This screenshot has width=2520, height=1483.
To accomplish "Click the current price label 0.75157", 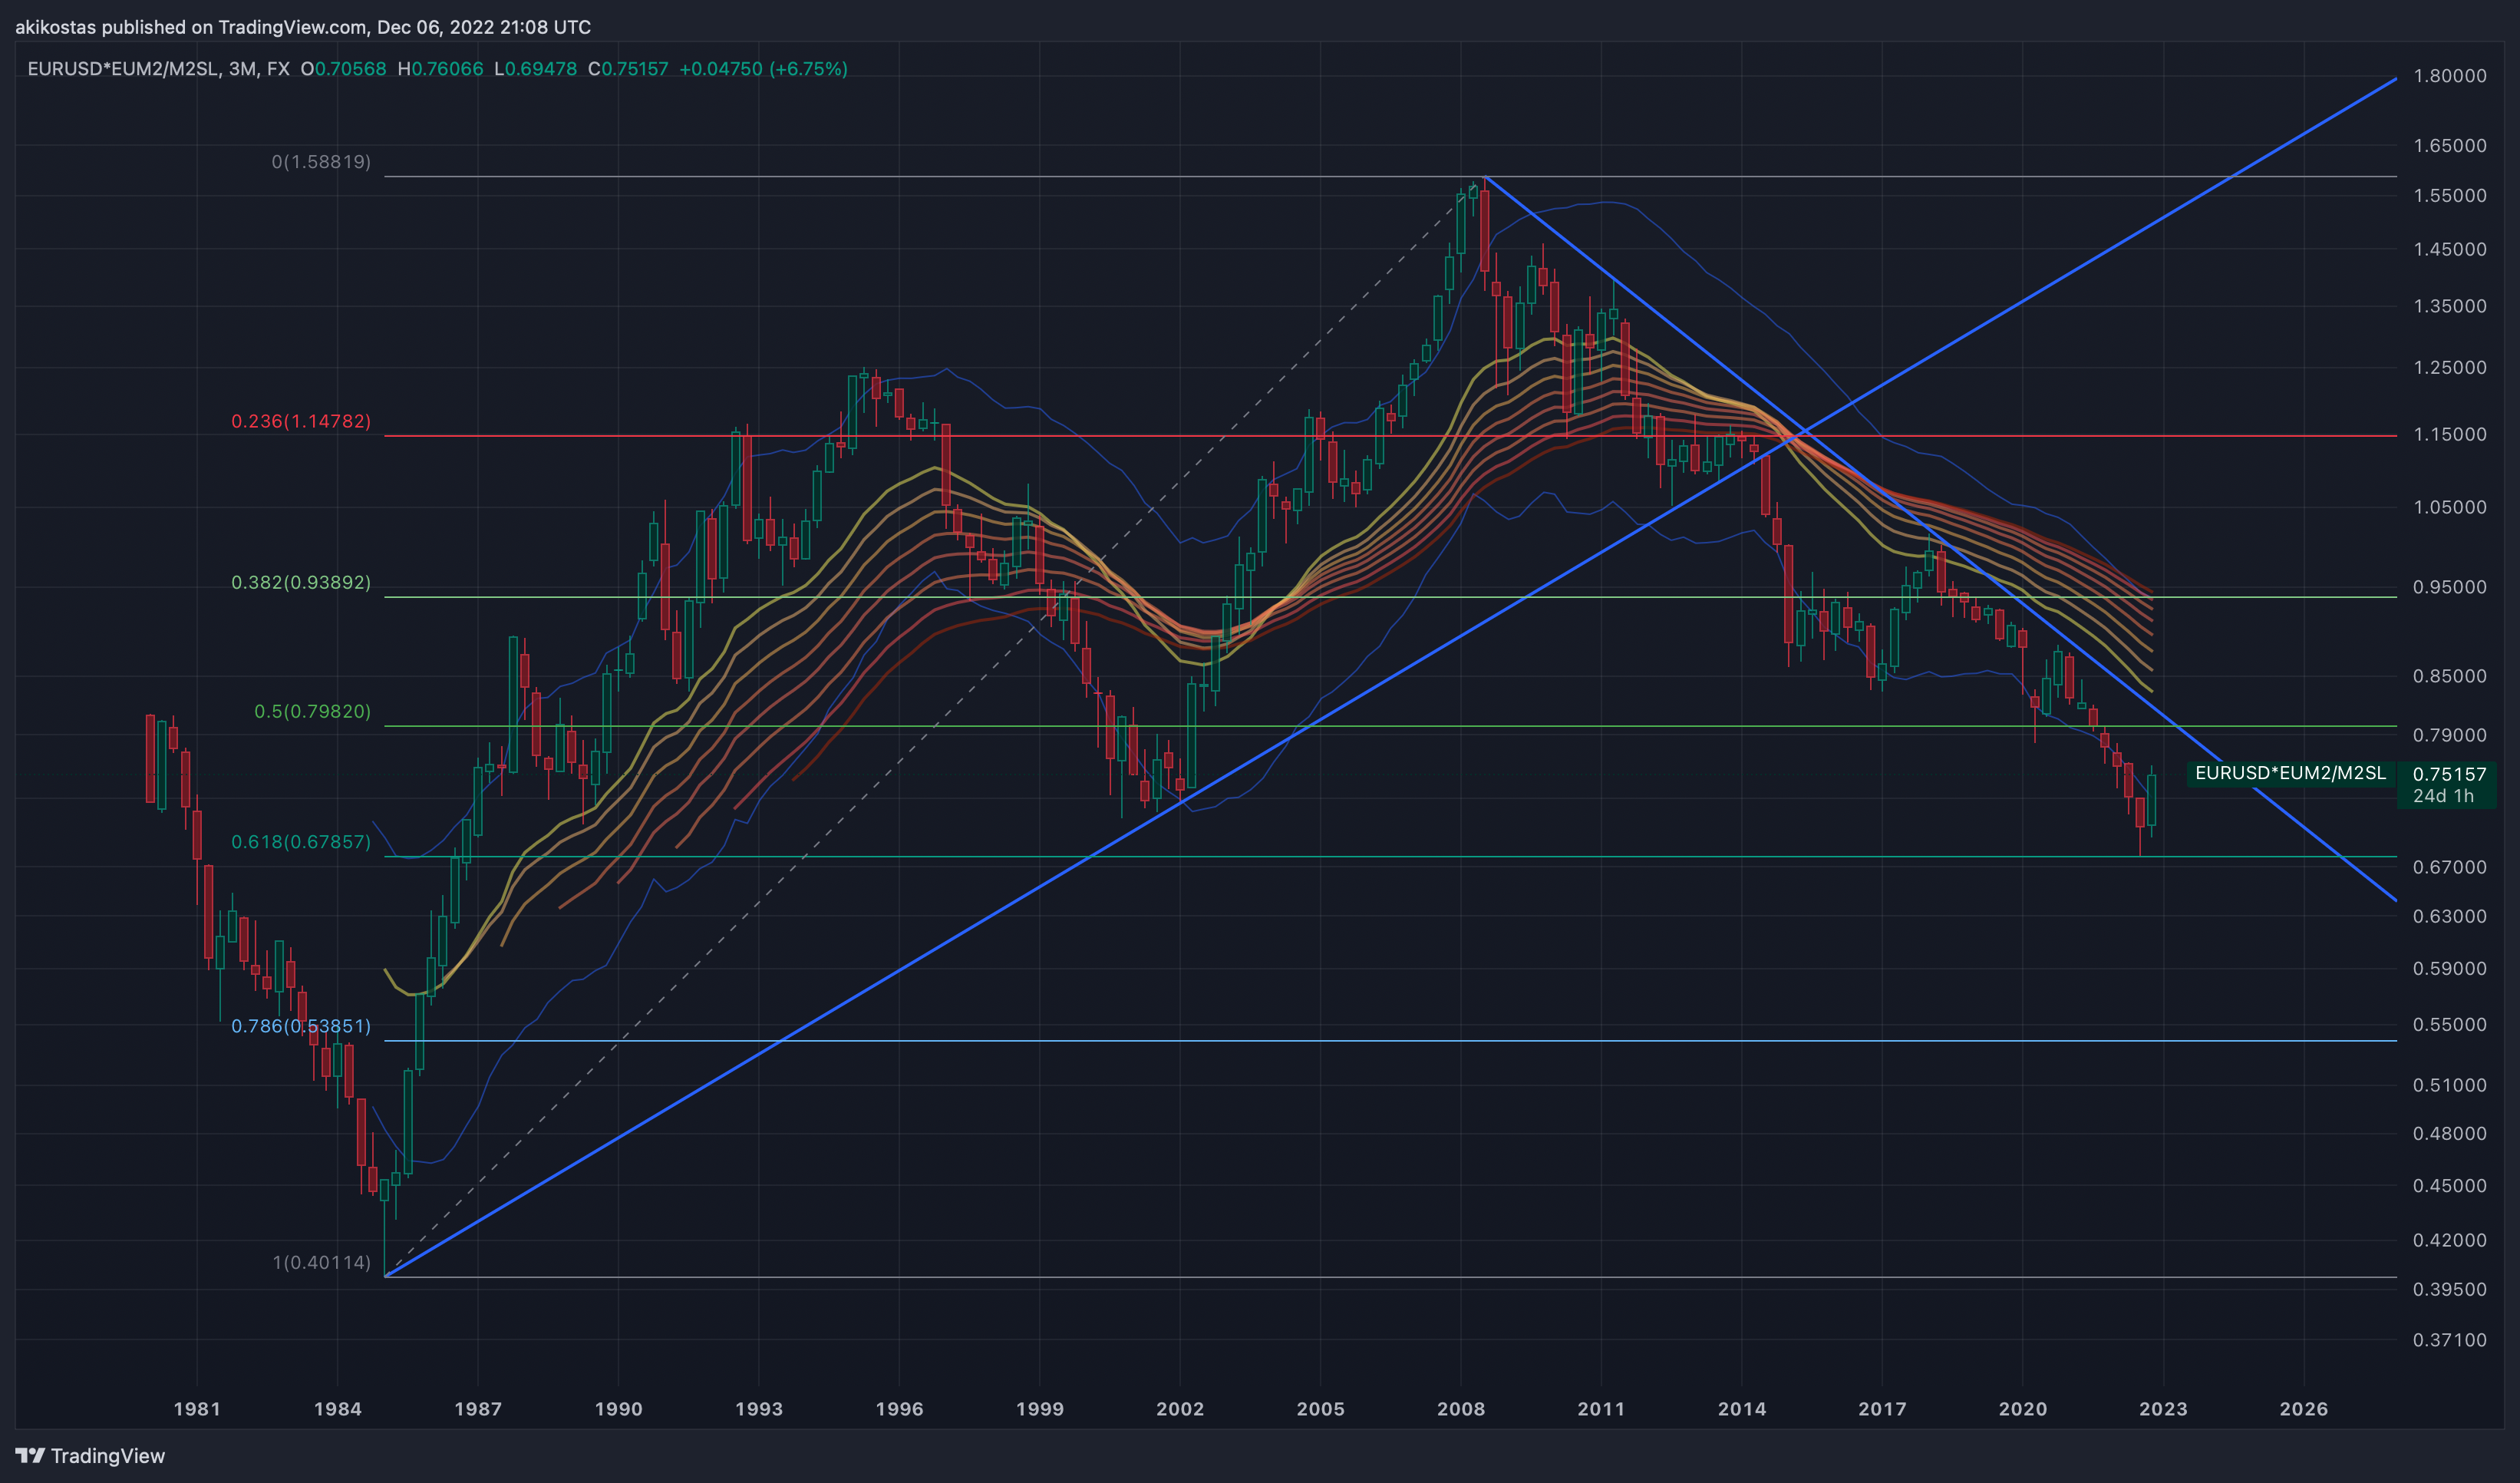I will click(2449, 774).
